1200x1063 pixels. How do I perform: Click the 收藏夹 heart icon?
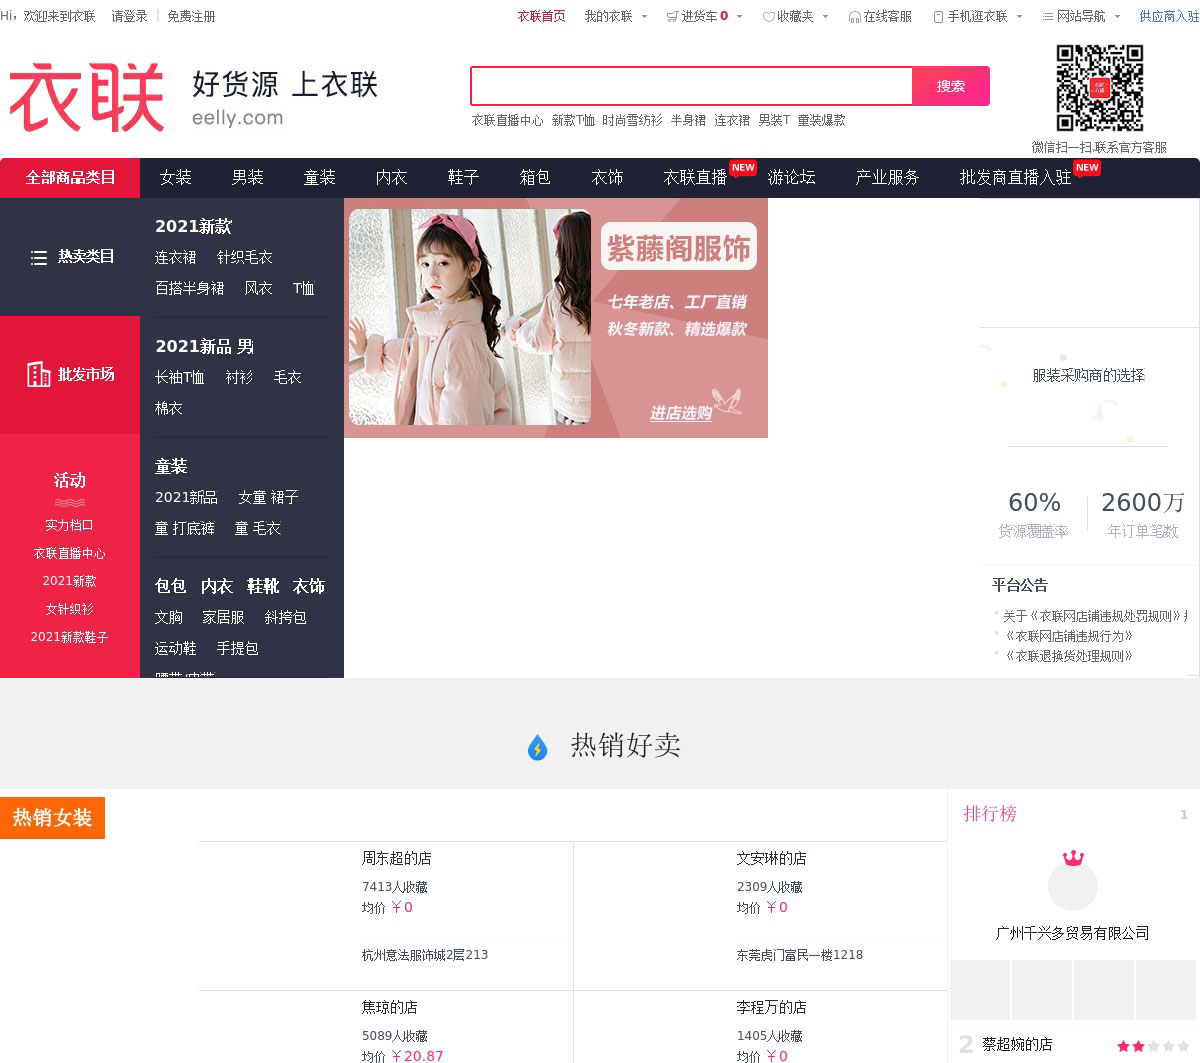768,17
